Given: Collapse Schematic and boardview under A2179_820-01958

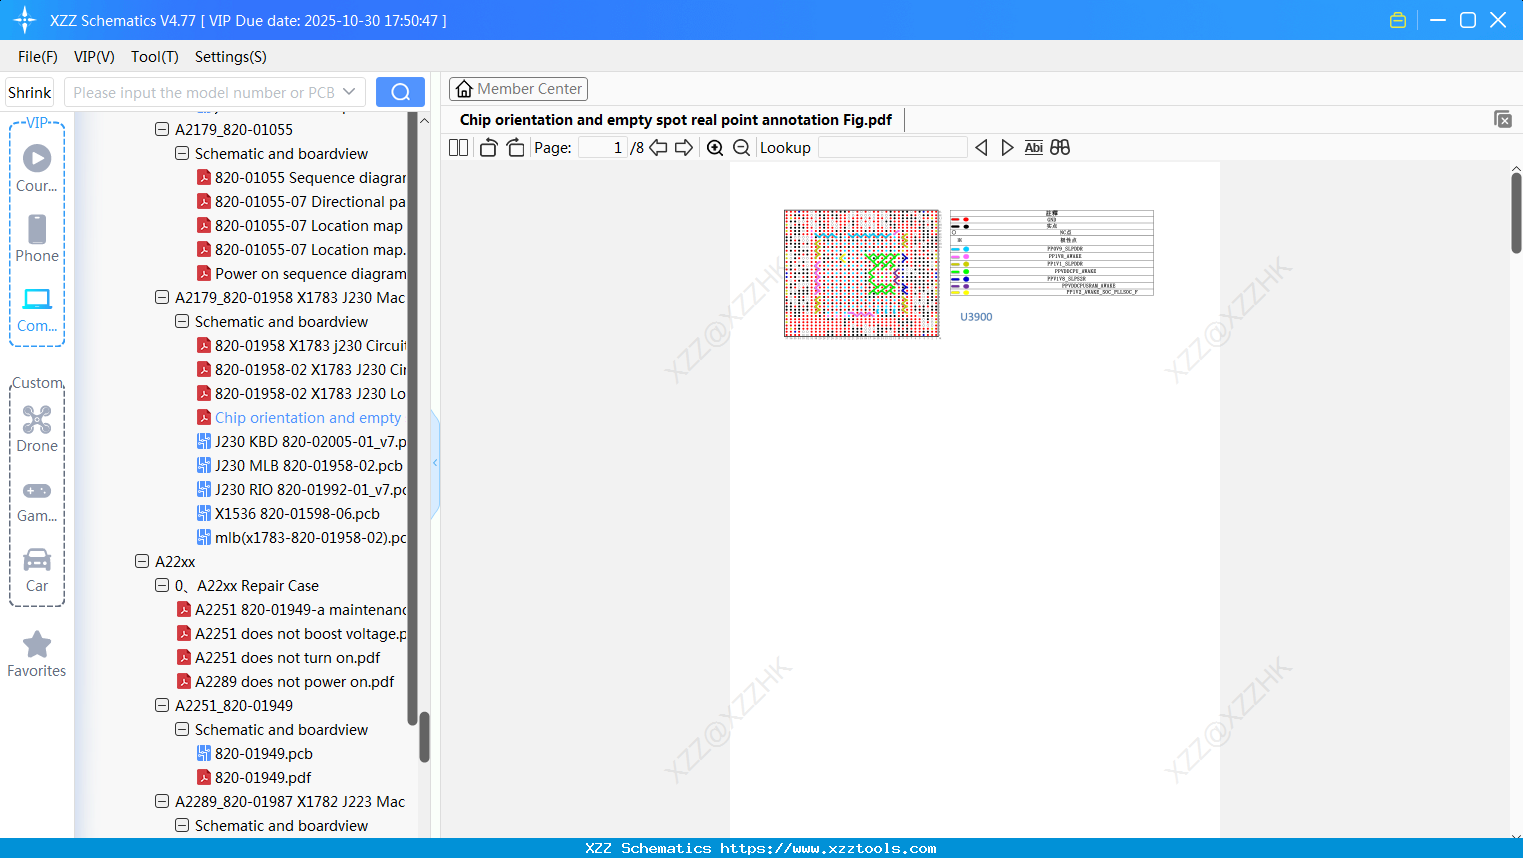Looking at the screenshot, I should (x=182, y=321).
